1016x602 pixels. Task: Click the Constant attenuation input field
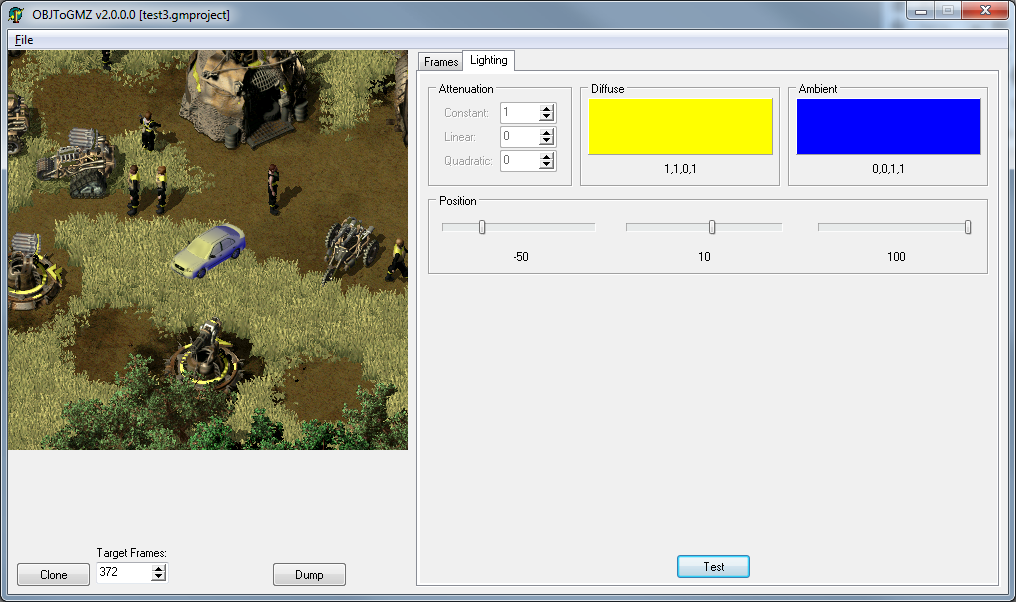pos(520,113)
